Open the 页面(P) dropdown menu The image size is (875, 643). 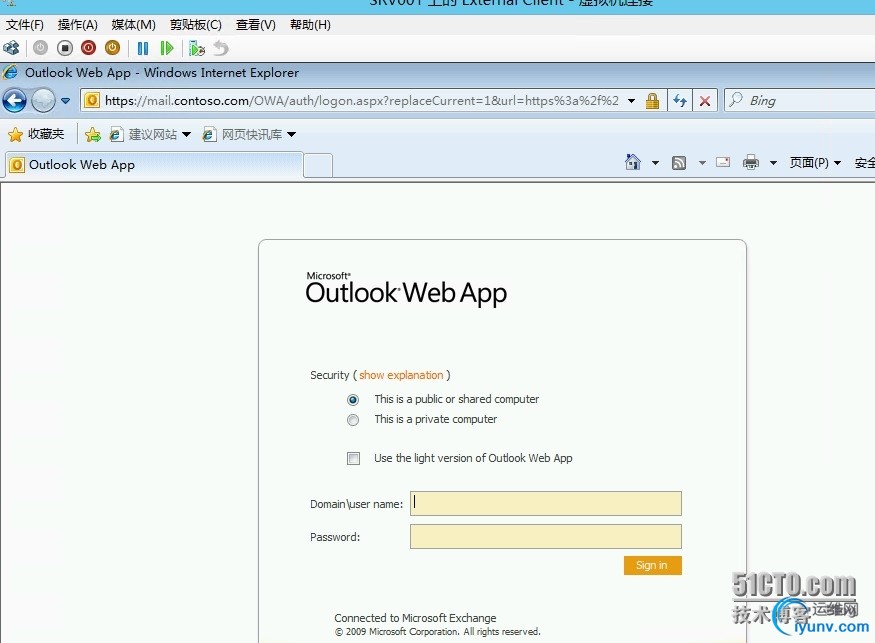[x=815, y=163]
